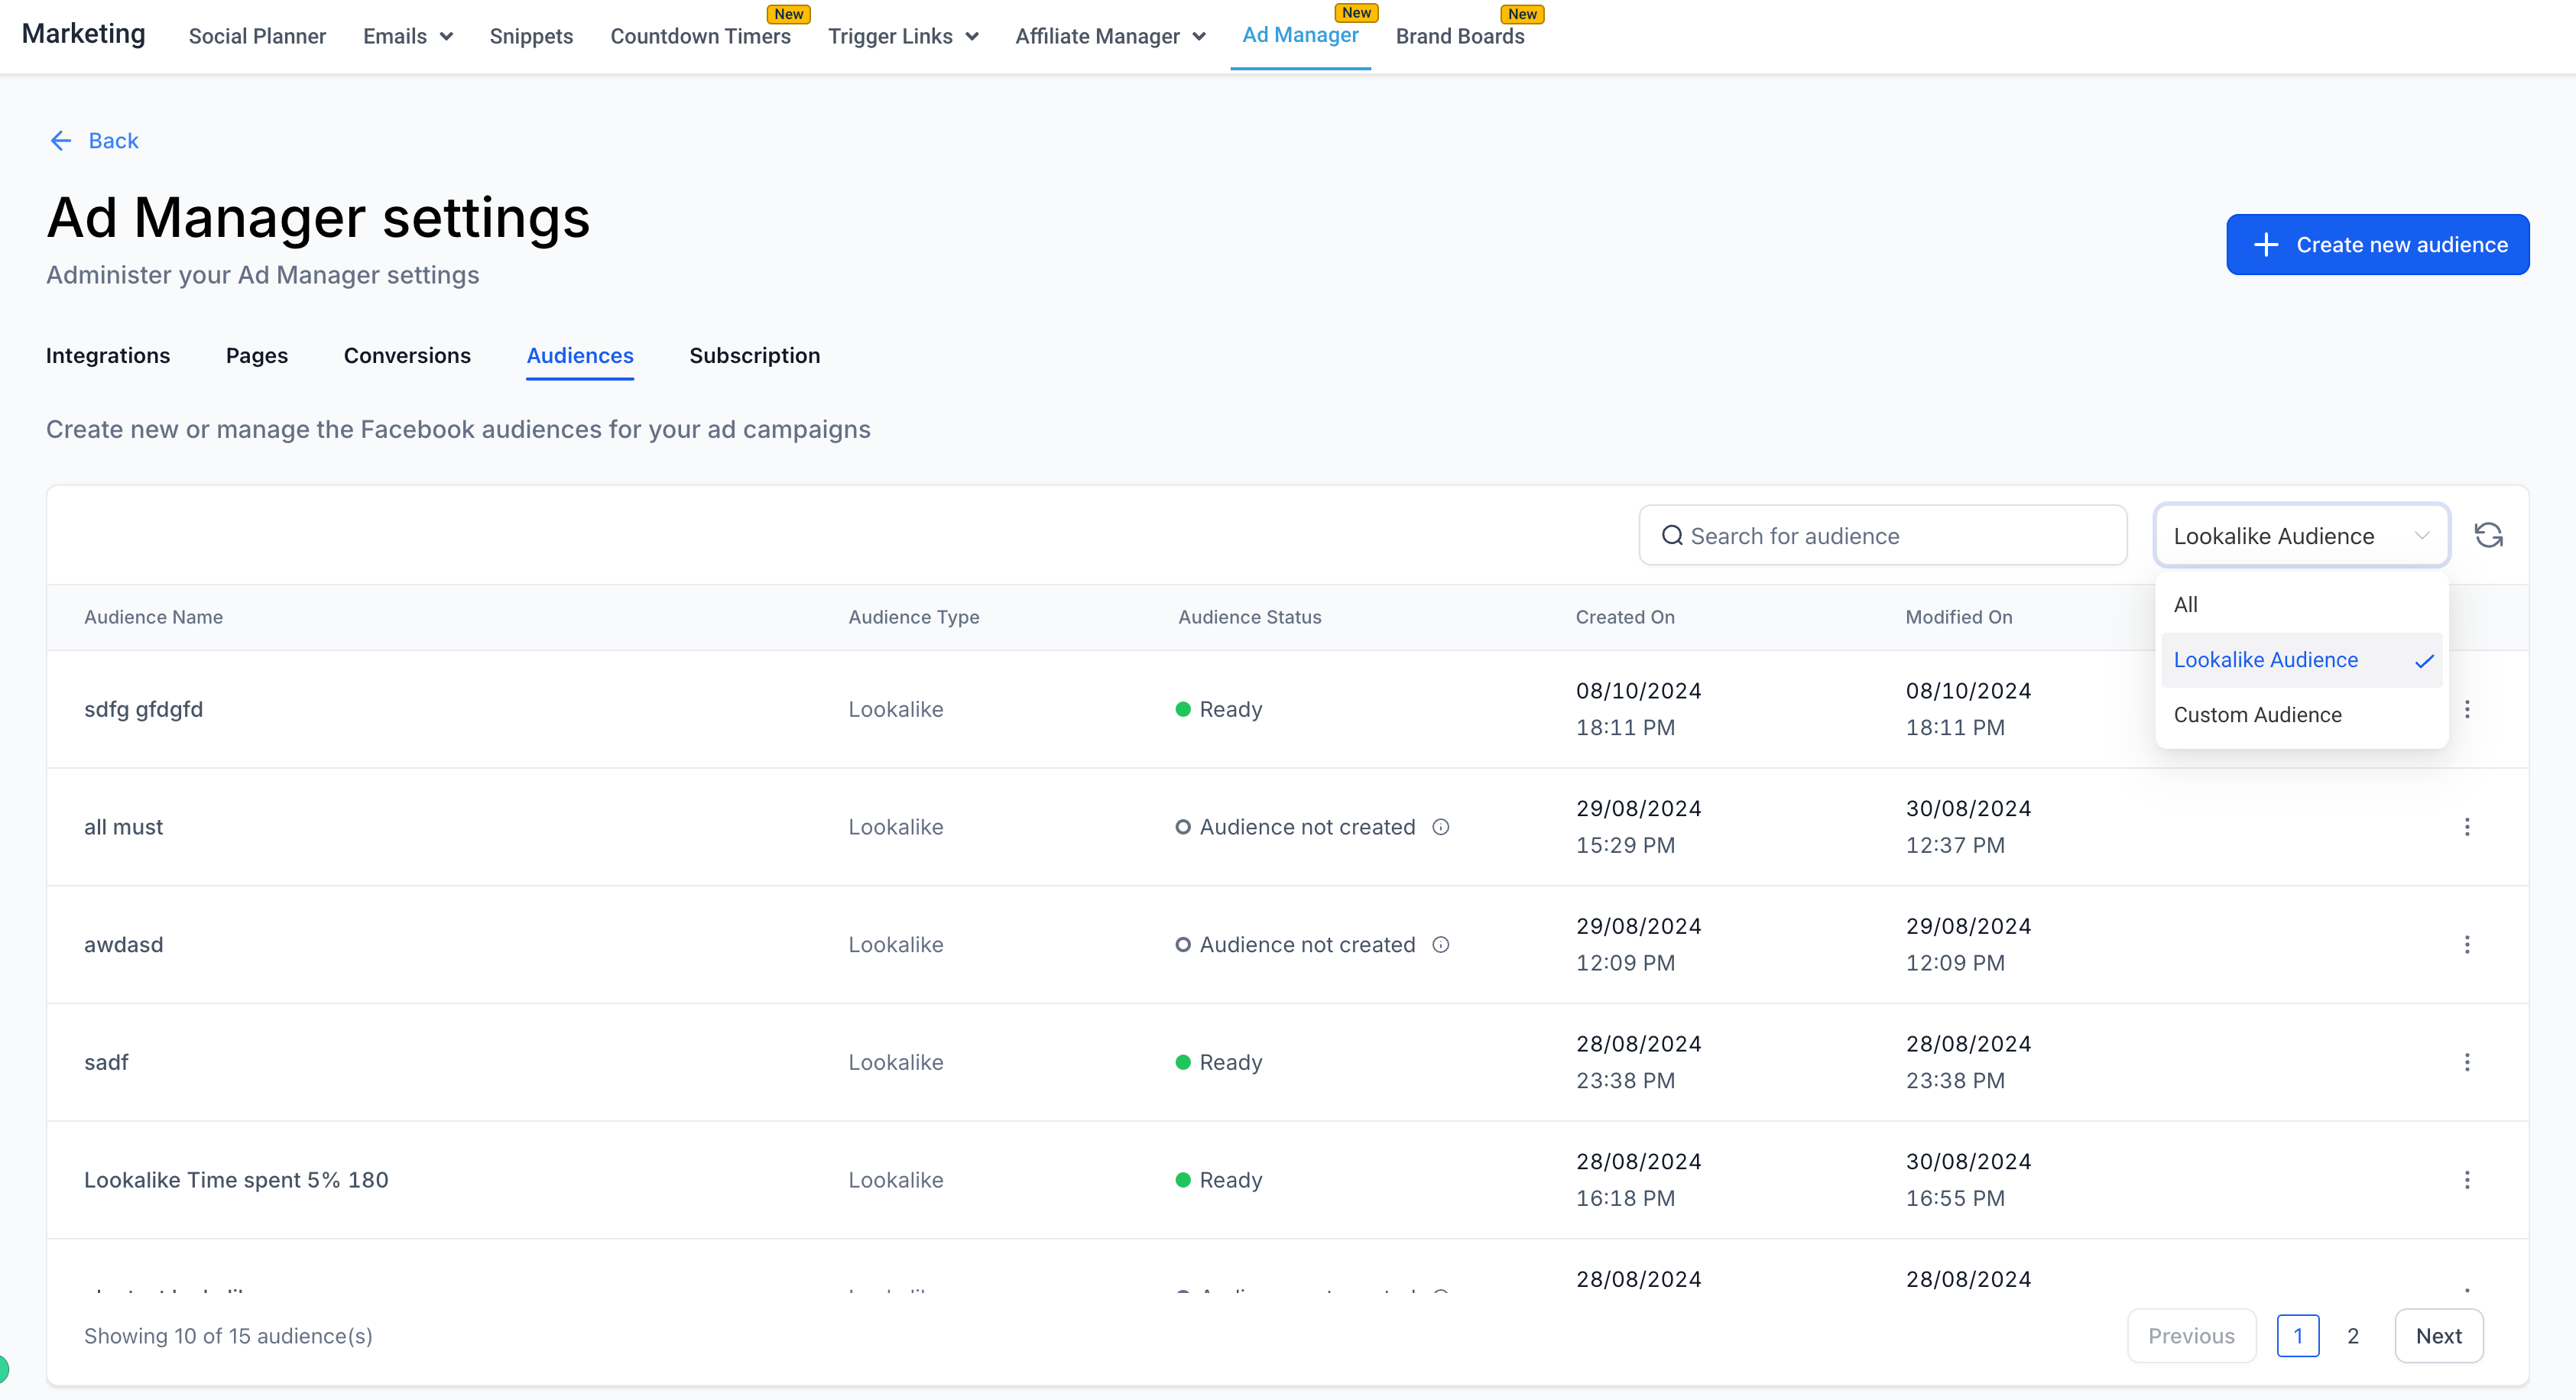Click the Audience Name column header
2576x1400 pixels.
point(153,617)
